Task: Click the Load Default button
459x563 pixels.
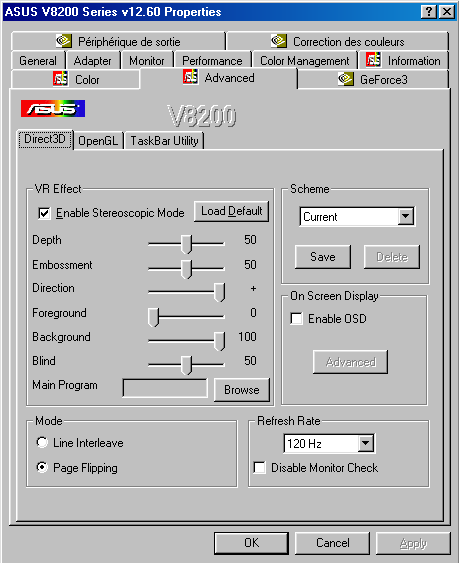Action: click(x=232, y=211)
